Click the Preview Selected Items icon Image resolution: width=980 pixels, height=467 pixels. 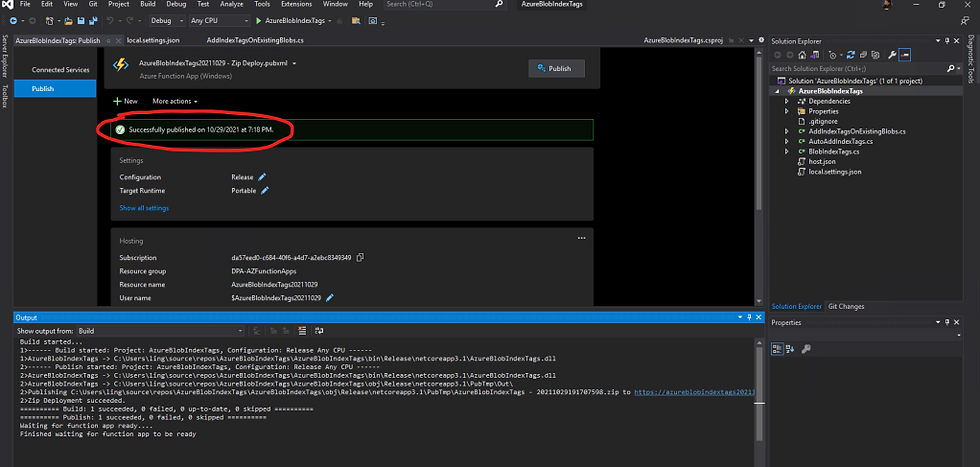tap(904, 55)
